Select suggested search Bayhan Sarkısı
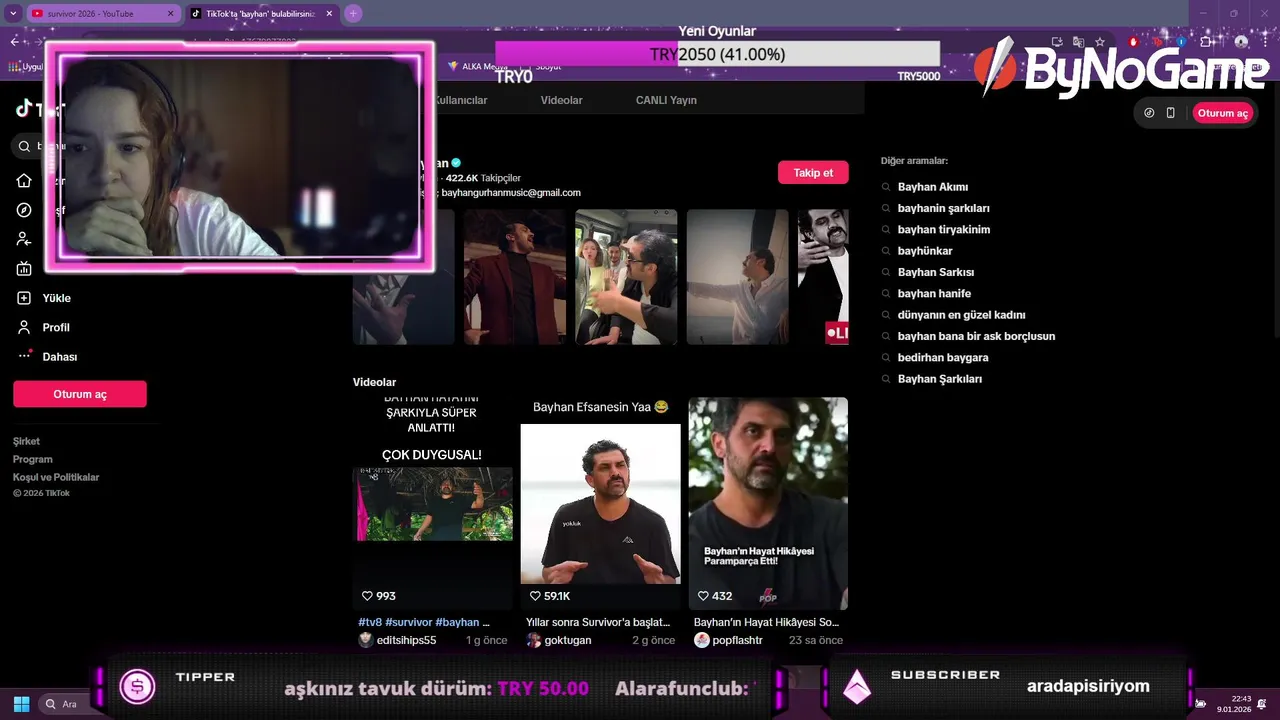Screen dimensions: 1280x720 coord(936,272)
